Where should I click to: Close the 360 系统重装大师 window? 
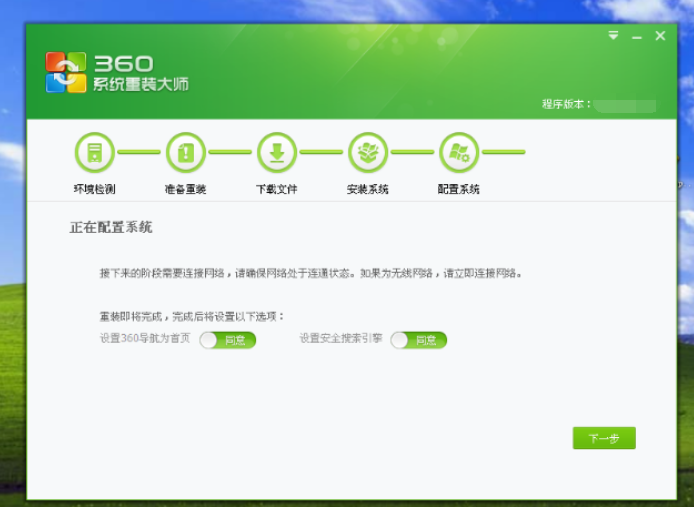point(660,36)
